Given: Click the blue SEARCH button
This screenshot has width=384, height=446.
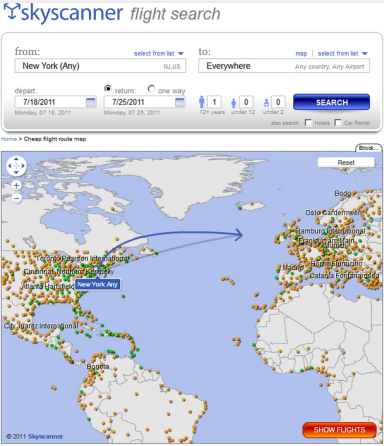Looking at the screenshot, I should point(331,102).
